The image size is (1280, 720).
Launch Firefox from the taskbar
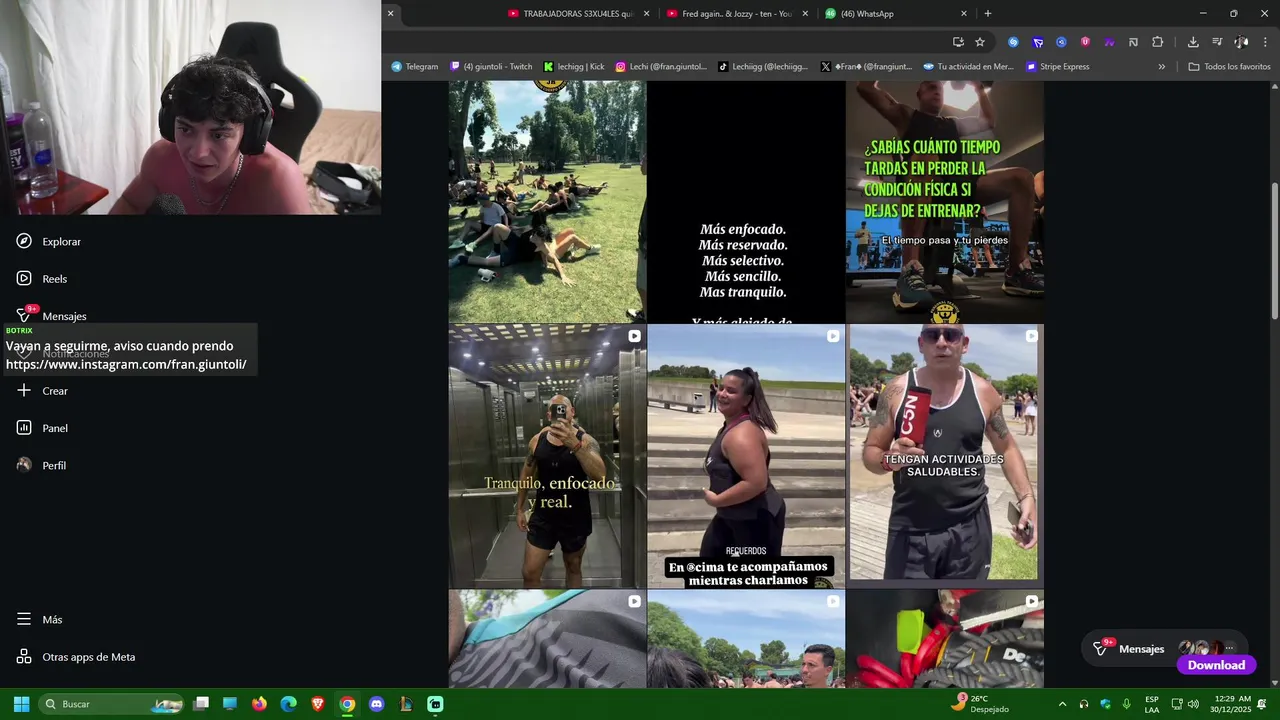tap(260, 704)
